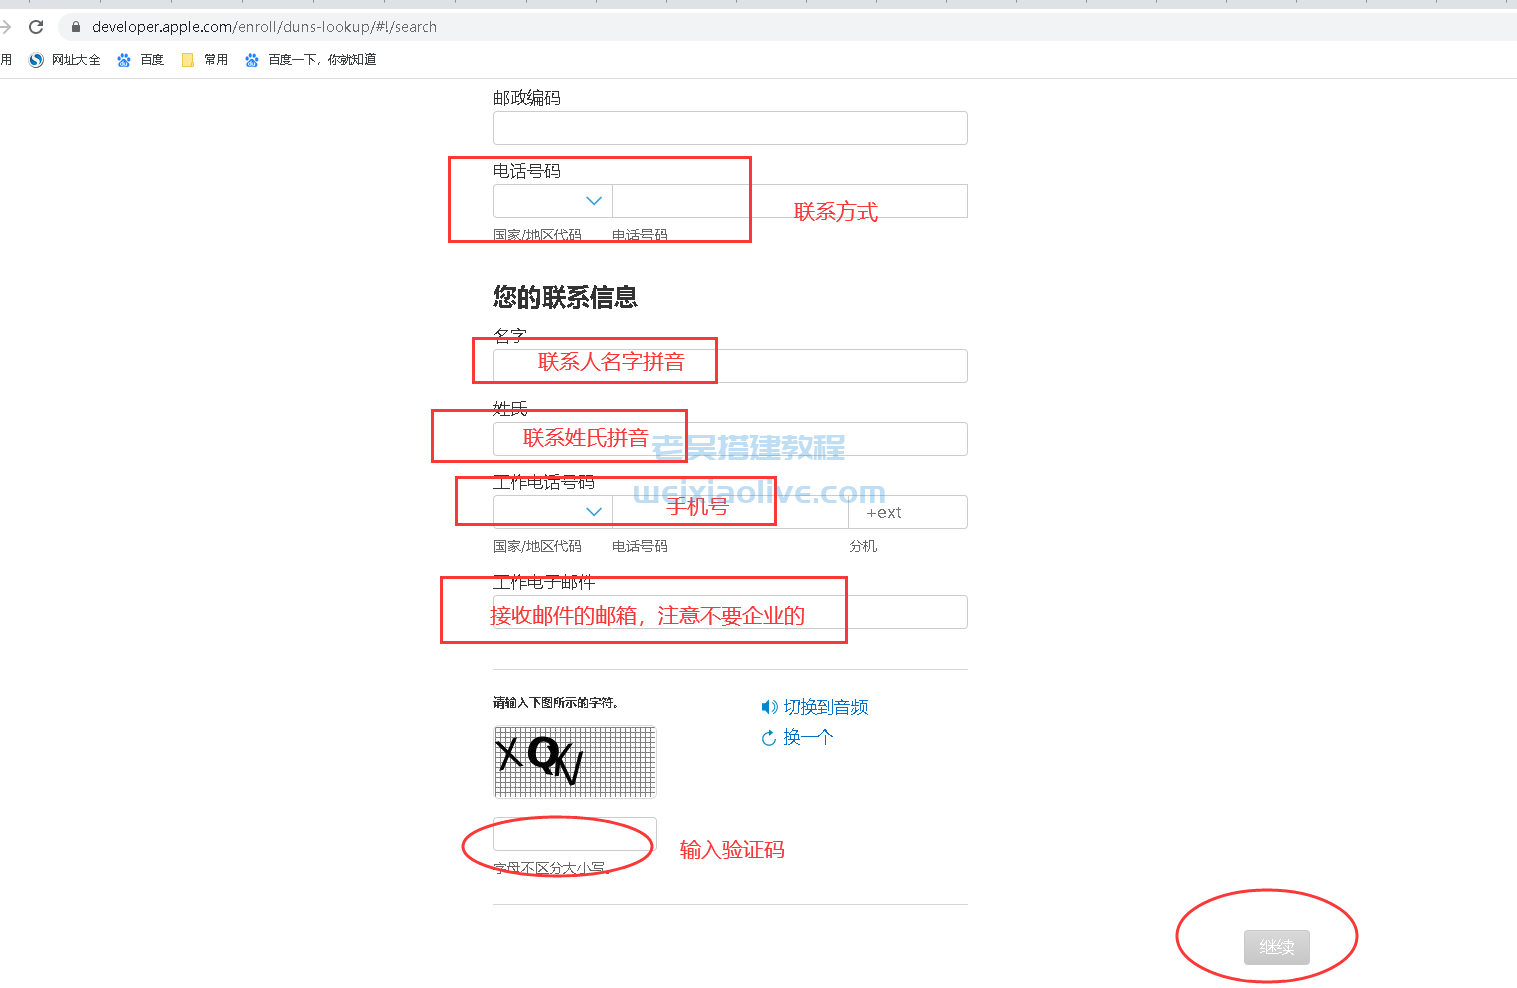This screenshot has width=1517, height=988.
Task: Open the country code dropdown under 工作电话号码
Action: coord(552,511)
